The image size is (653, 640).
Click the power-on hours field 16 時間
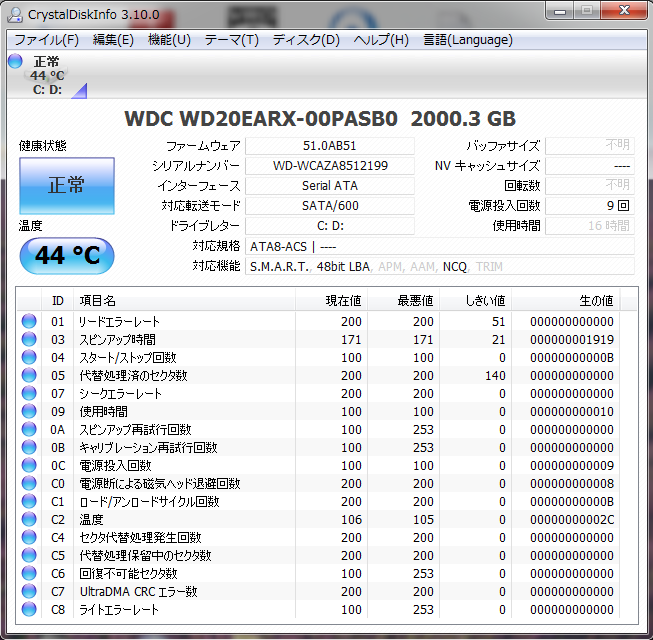click(x=590, y=226)
